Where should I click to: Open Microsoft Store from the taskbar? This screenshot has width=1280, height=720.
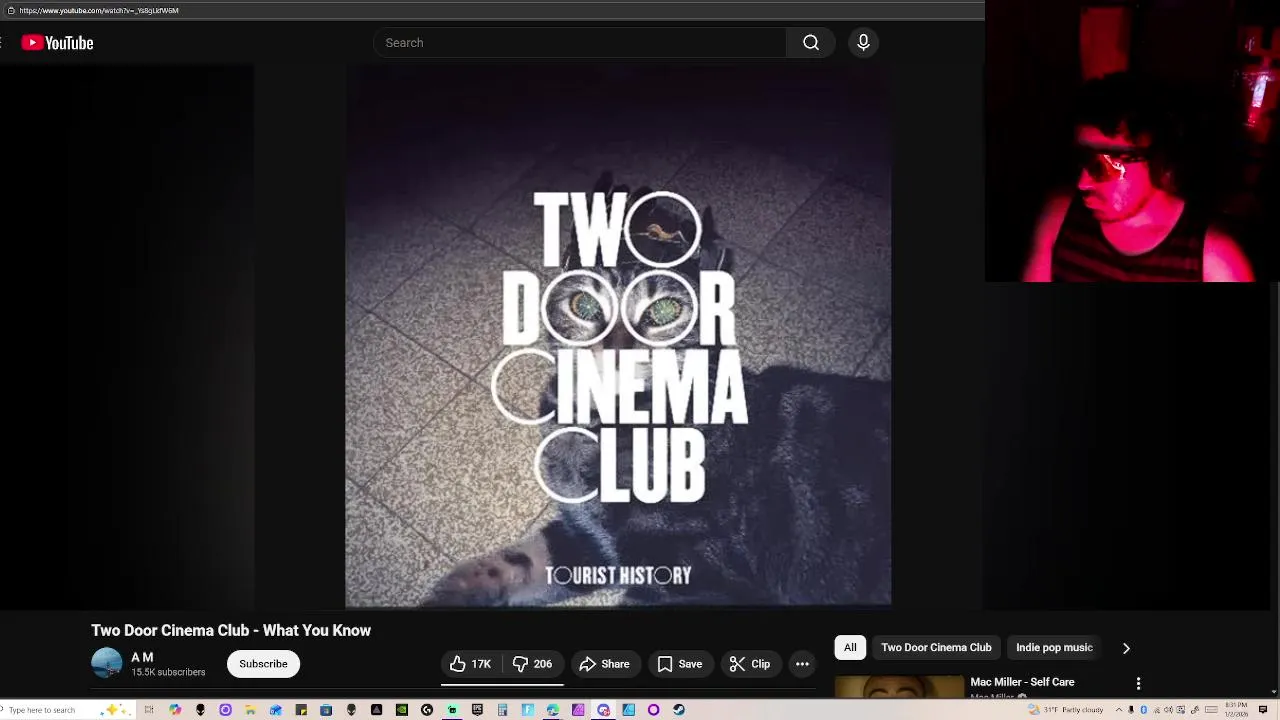[x=326, y=710]
